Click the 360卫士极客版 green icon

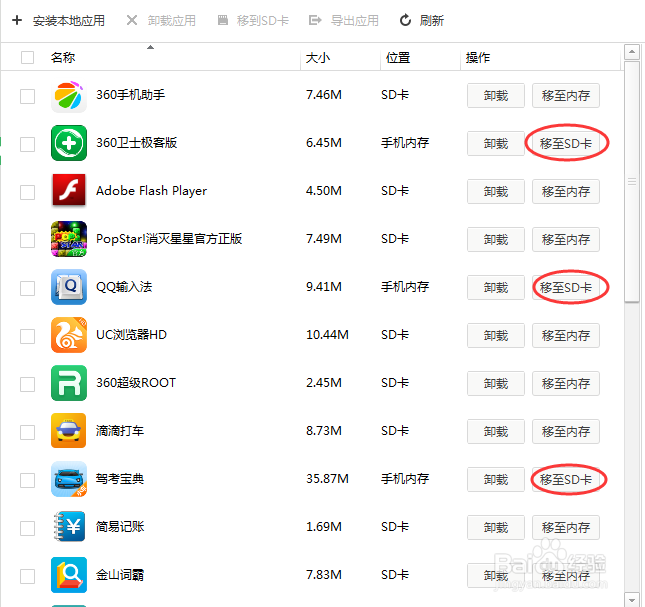69,143
